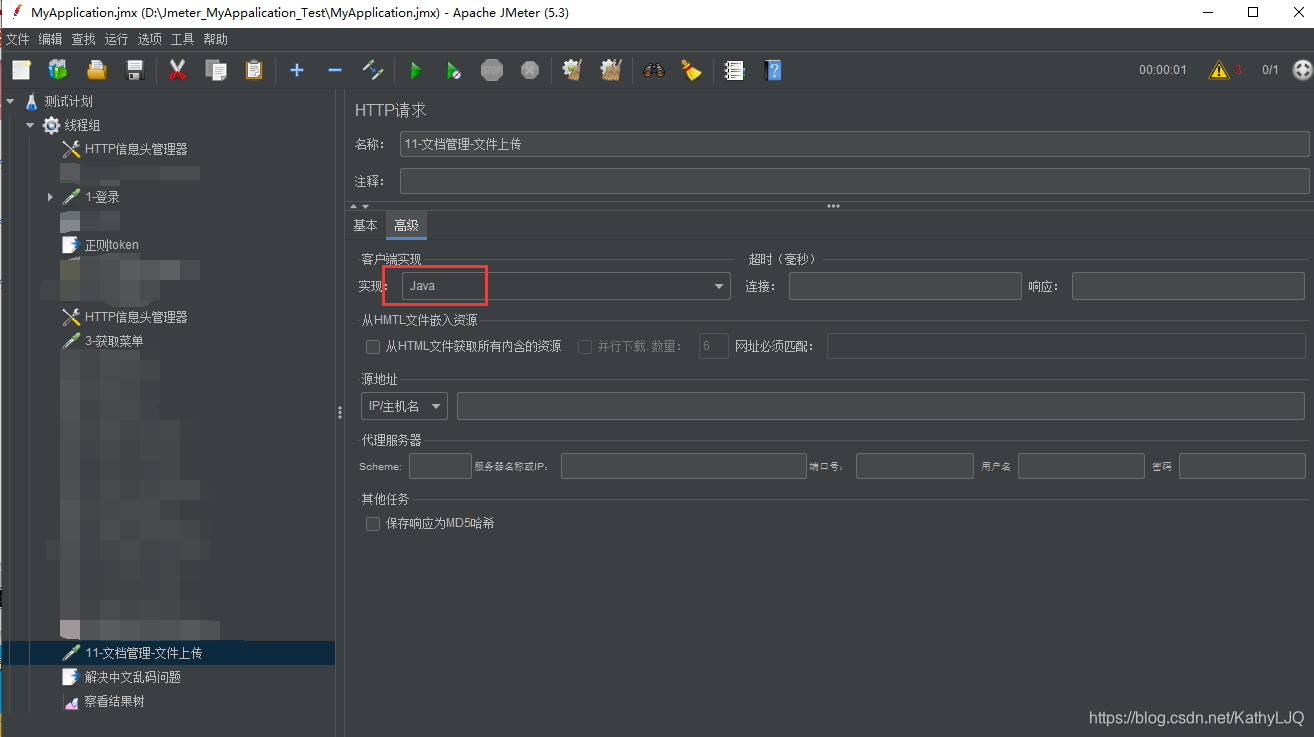Open the 运行 menu
1314x737 pixels.
tap(116, 39)
